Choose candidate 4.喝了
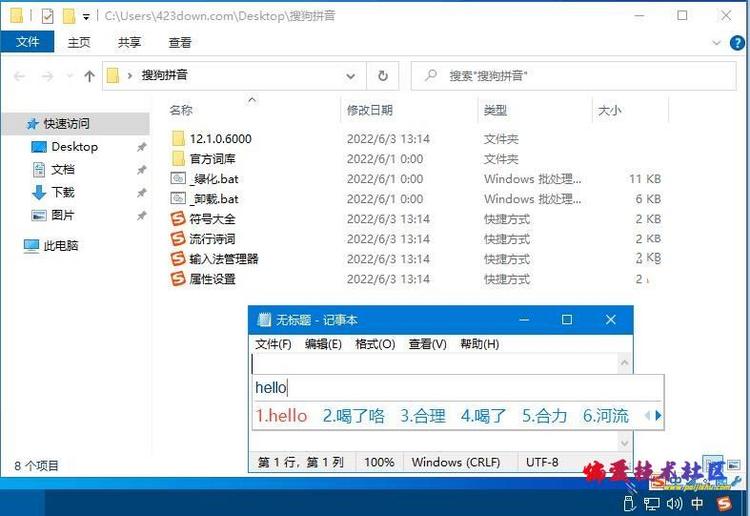This screenshot has height=516, width=750. pos(484,415)
